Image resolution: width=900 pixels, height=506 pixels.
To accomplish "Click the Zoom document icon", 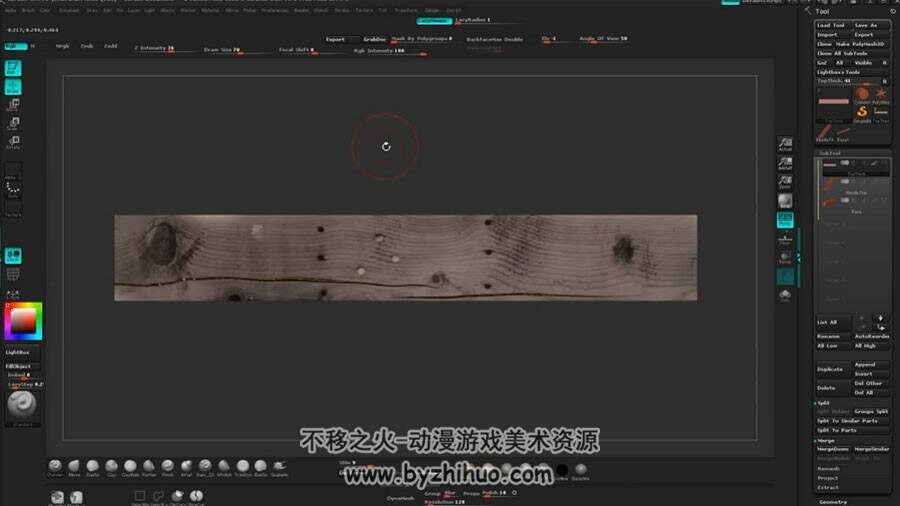I will pyautogui.click(x=785, y=182).
